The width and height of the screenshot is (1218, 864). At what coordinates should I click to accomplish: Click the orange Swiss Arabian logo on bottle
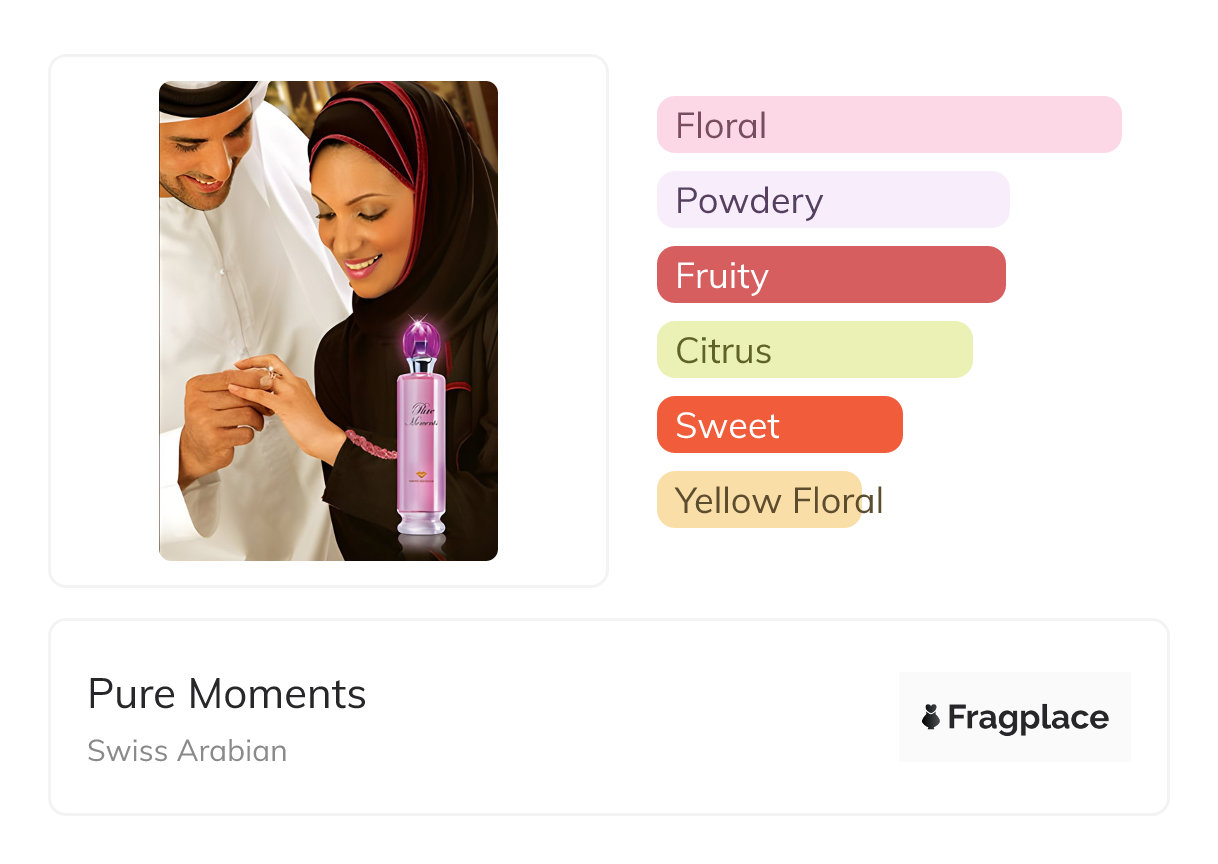pyautogui.click(x=420, y=476)
